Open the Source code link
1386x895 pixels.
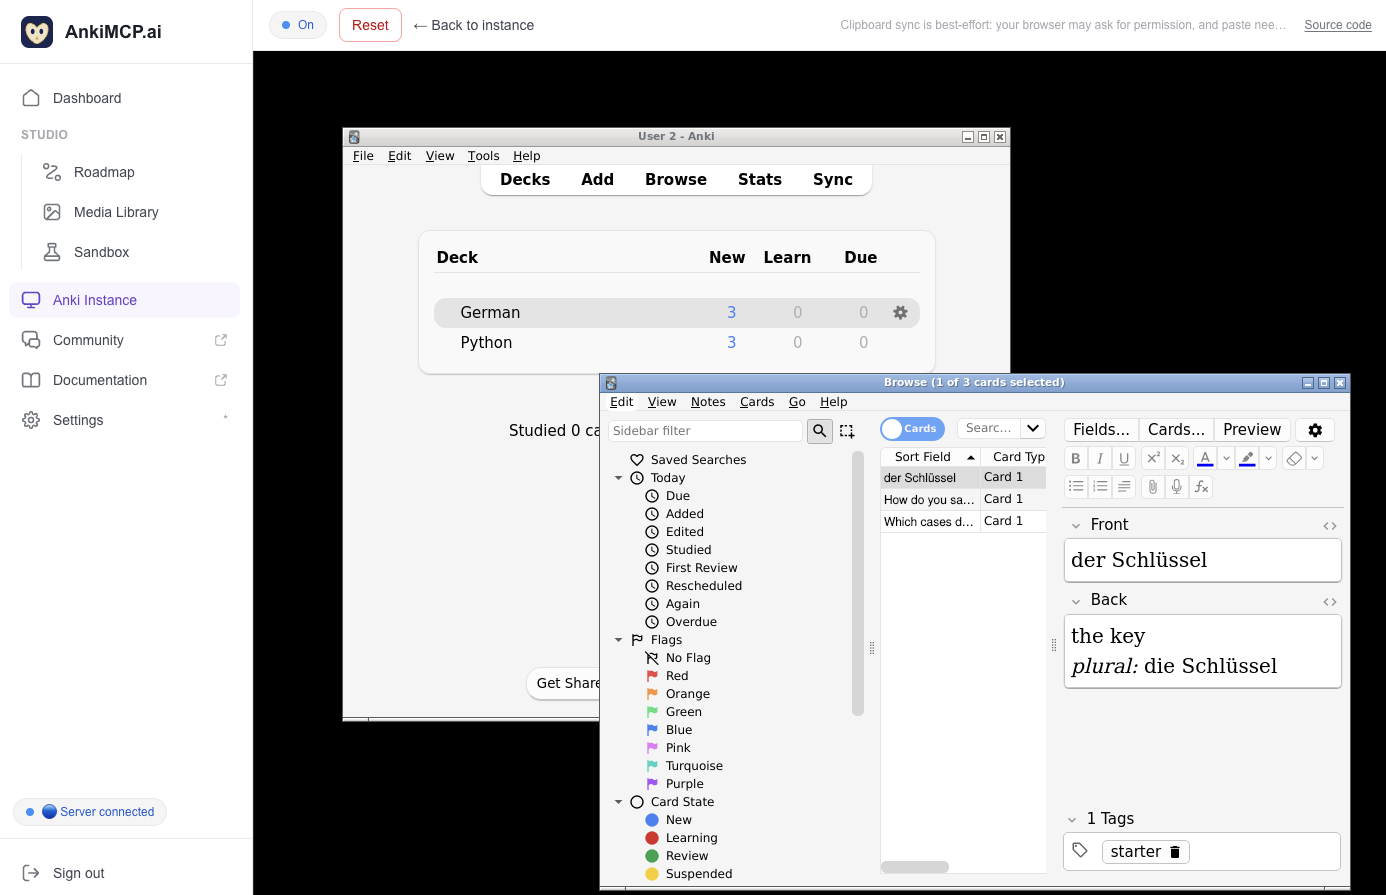pos(1338,25)
